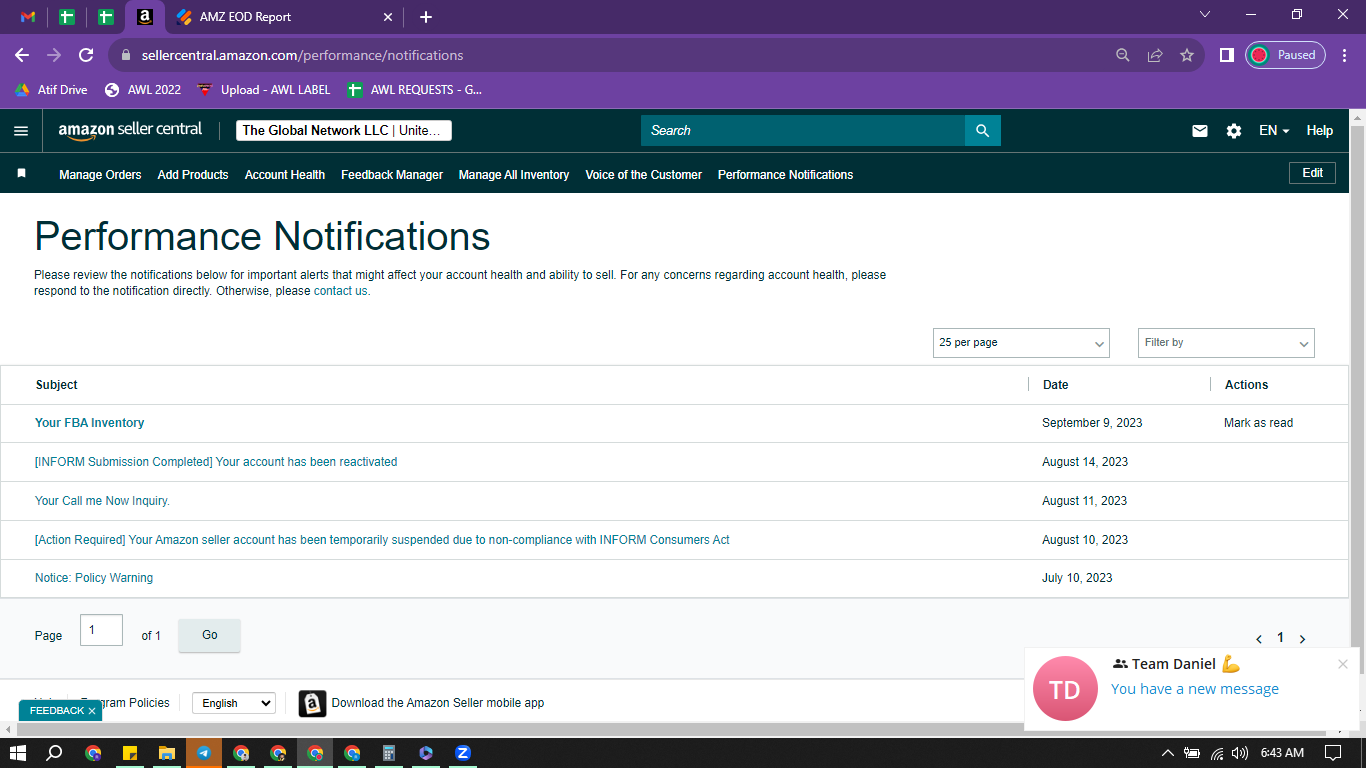The width and height of the screenshot is (1366, 768).
Task: Open the EN language dropdown
Action: tap(1274, 131)
